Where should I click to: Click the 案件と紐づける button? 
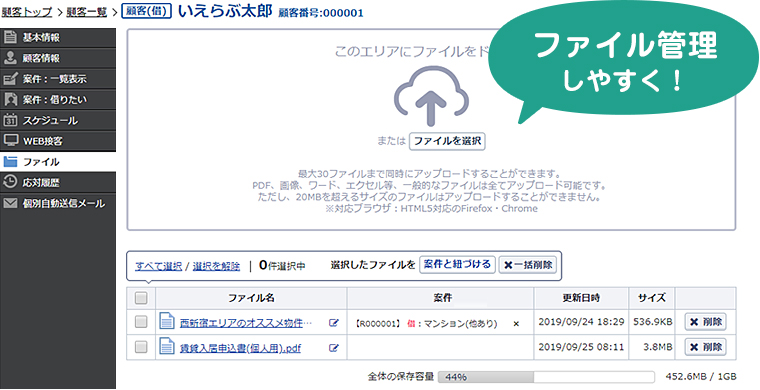pyautogui.click(x=457, y=265)
